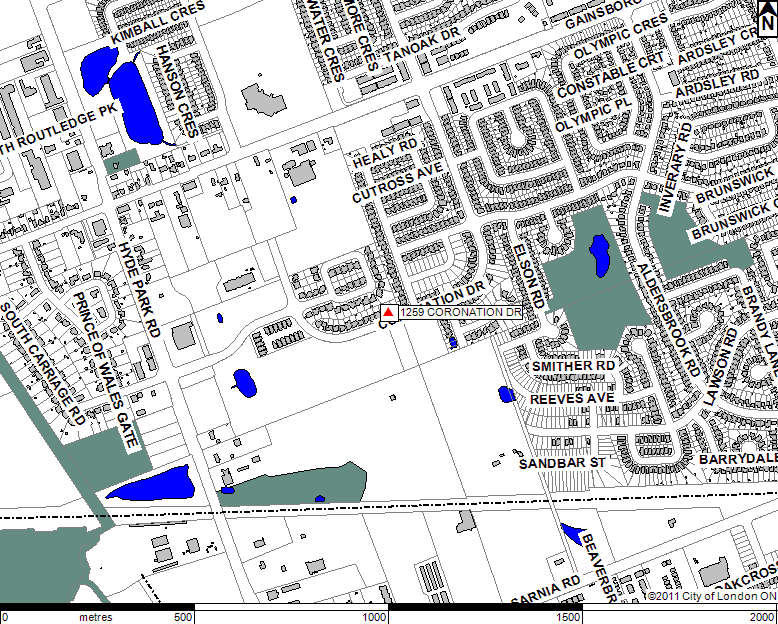Click the small blue pond beside Reeves Ave
The image size is (778, 624).
(x=506, y=394)
